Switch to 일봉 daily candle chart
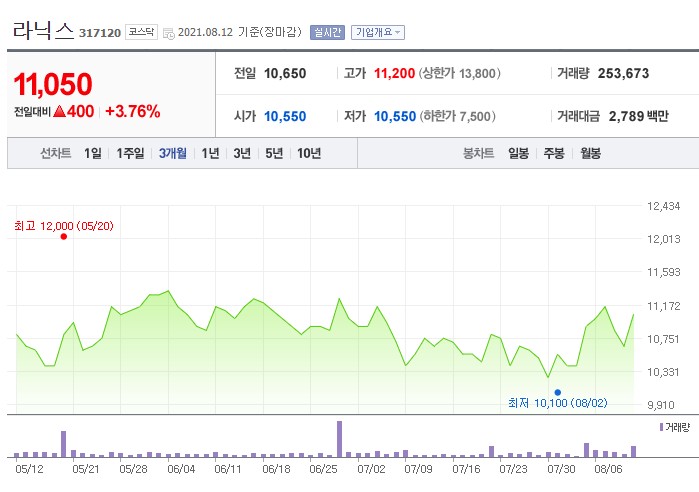This screenshot has width=699, height=492. coord(518,153)
